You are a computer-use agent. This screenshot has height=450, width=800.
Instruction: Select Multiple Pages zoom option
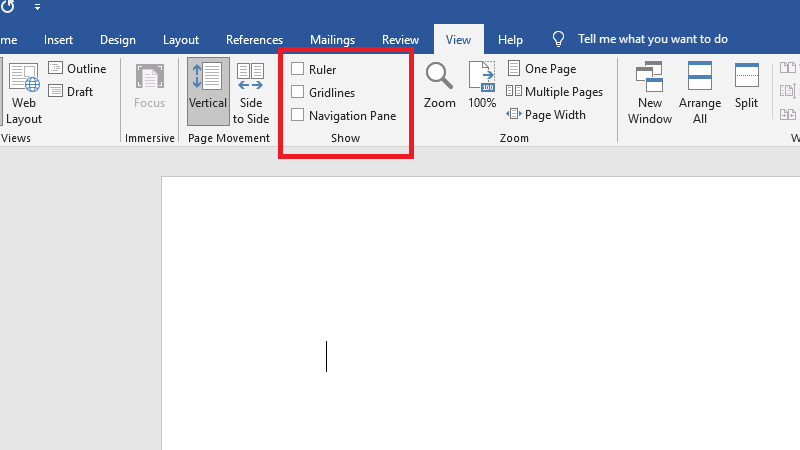[554, 92]
